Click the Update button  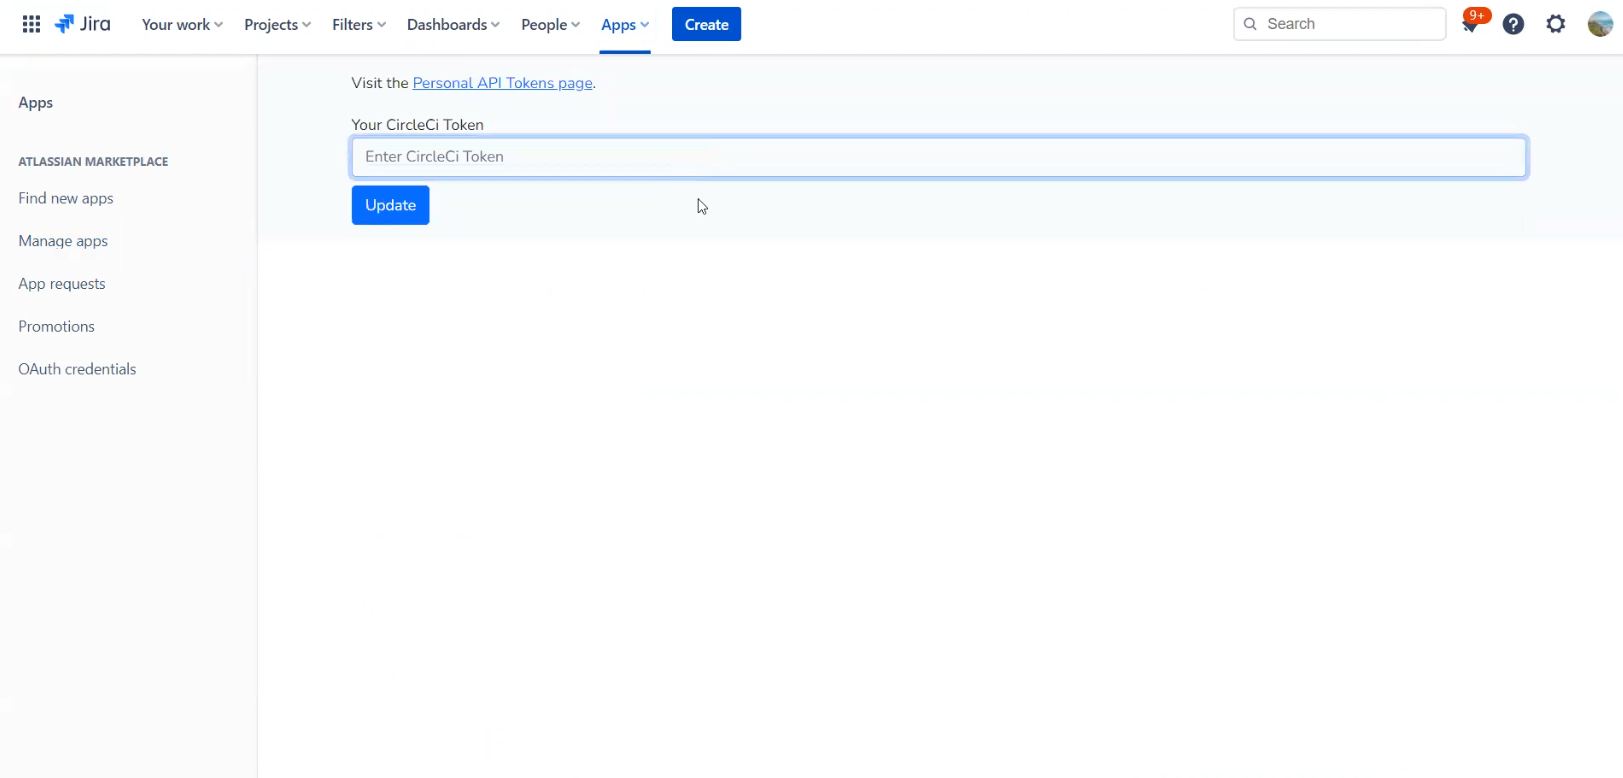coord(390,205)
